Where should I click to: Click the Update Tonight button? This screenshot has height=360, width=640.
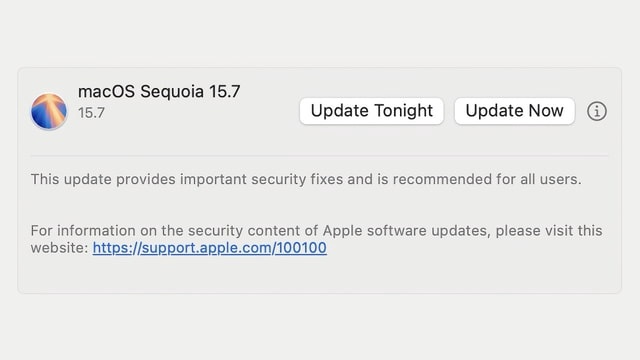click(x=371, y=111)
